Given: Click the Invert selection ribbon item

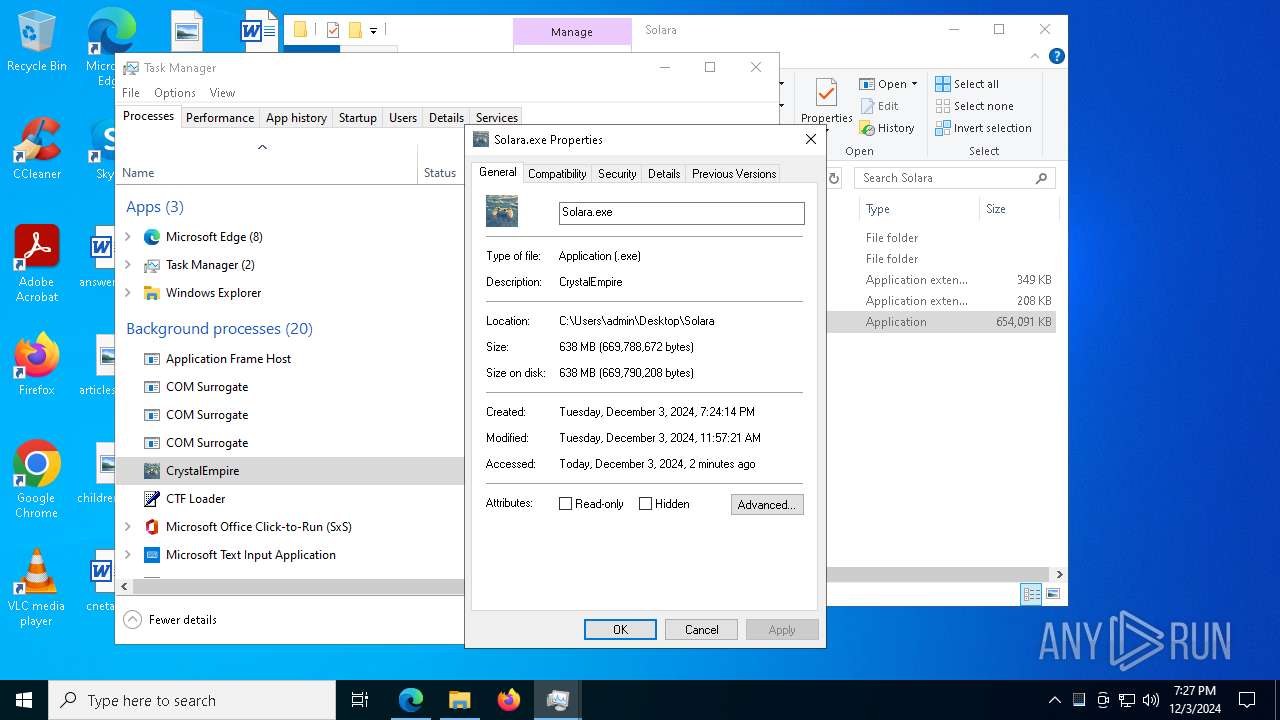Looking at the screenshot, I should (983, 128).
